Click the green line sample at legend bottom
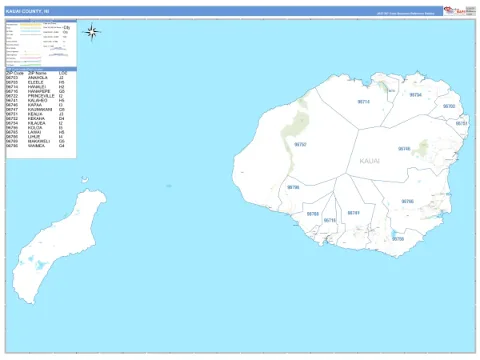The width and height of the screenshot is (480, 360). (31, 65)
